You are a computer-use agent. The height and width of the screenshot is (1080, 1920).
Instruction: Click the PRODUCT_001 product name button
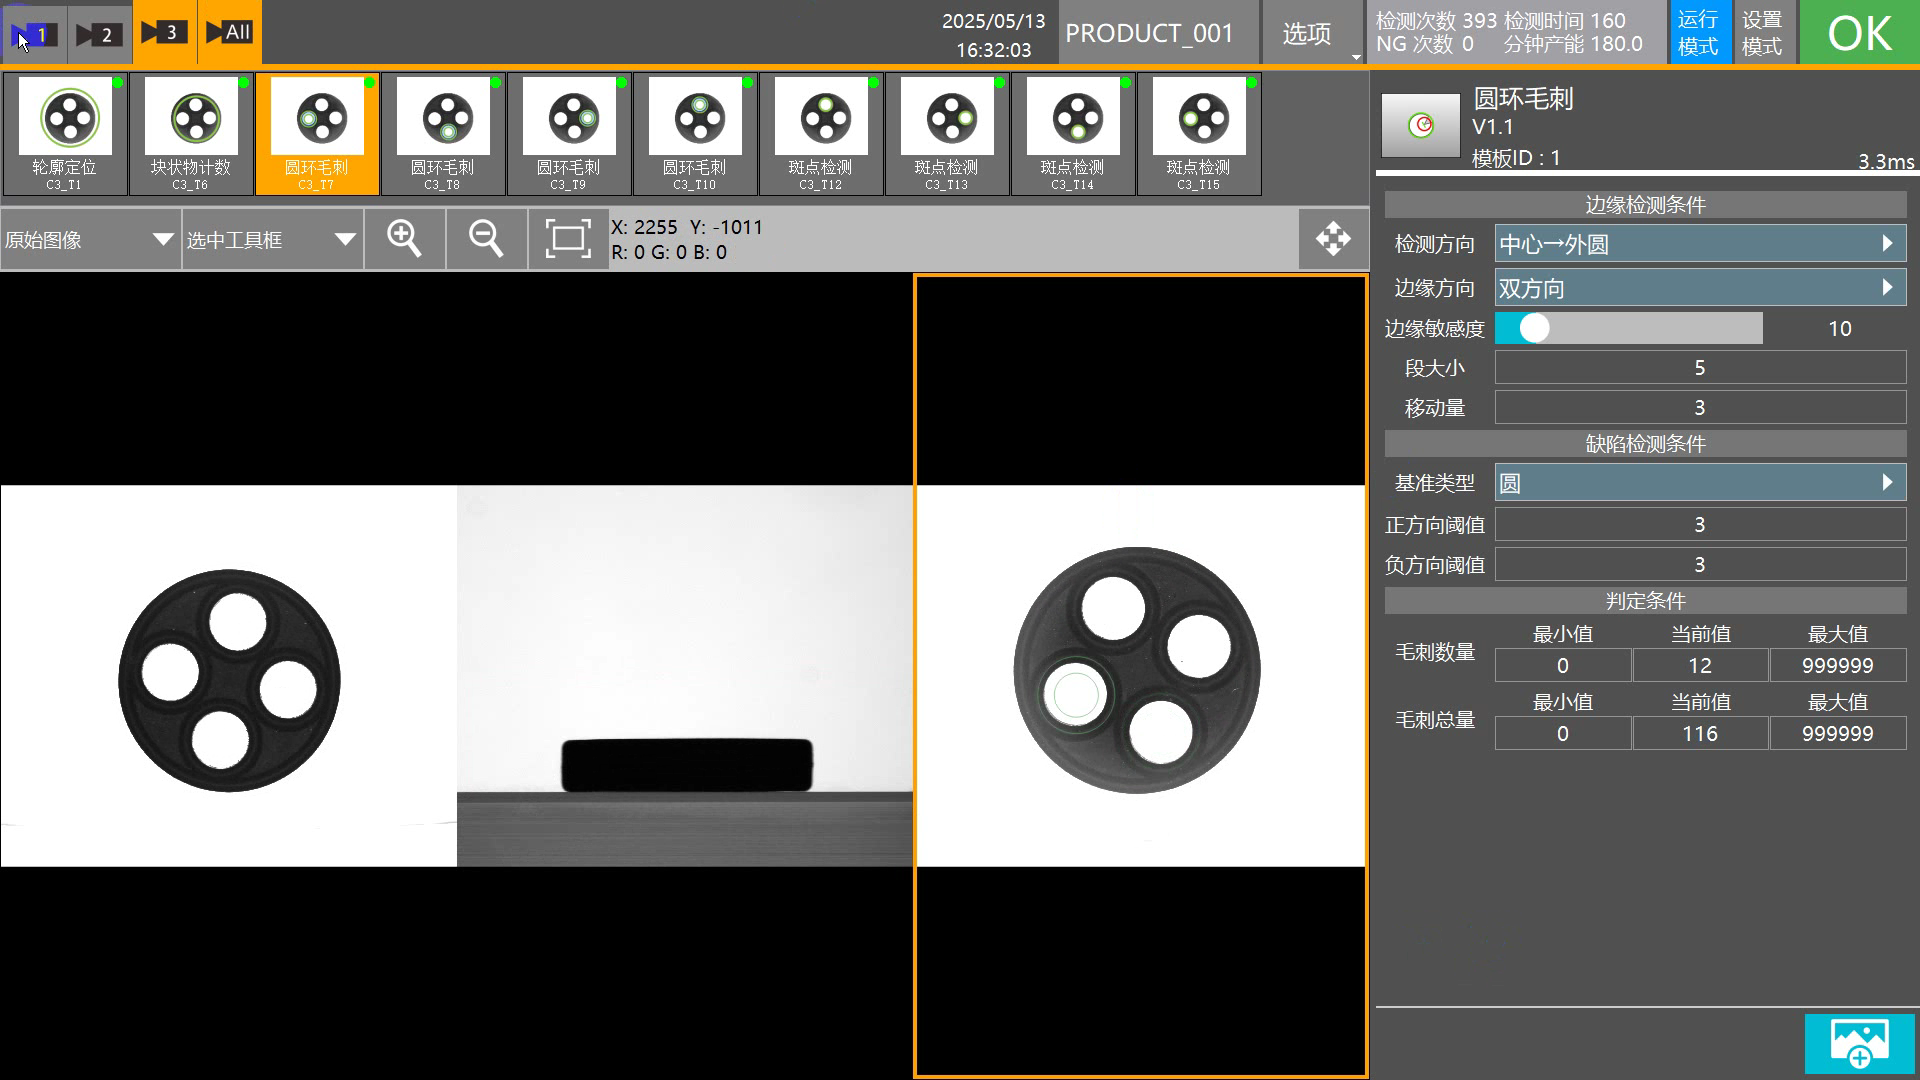point(1149,33)
